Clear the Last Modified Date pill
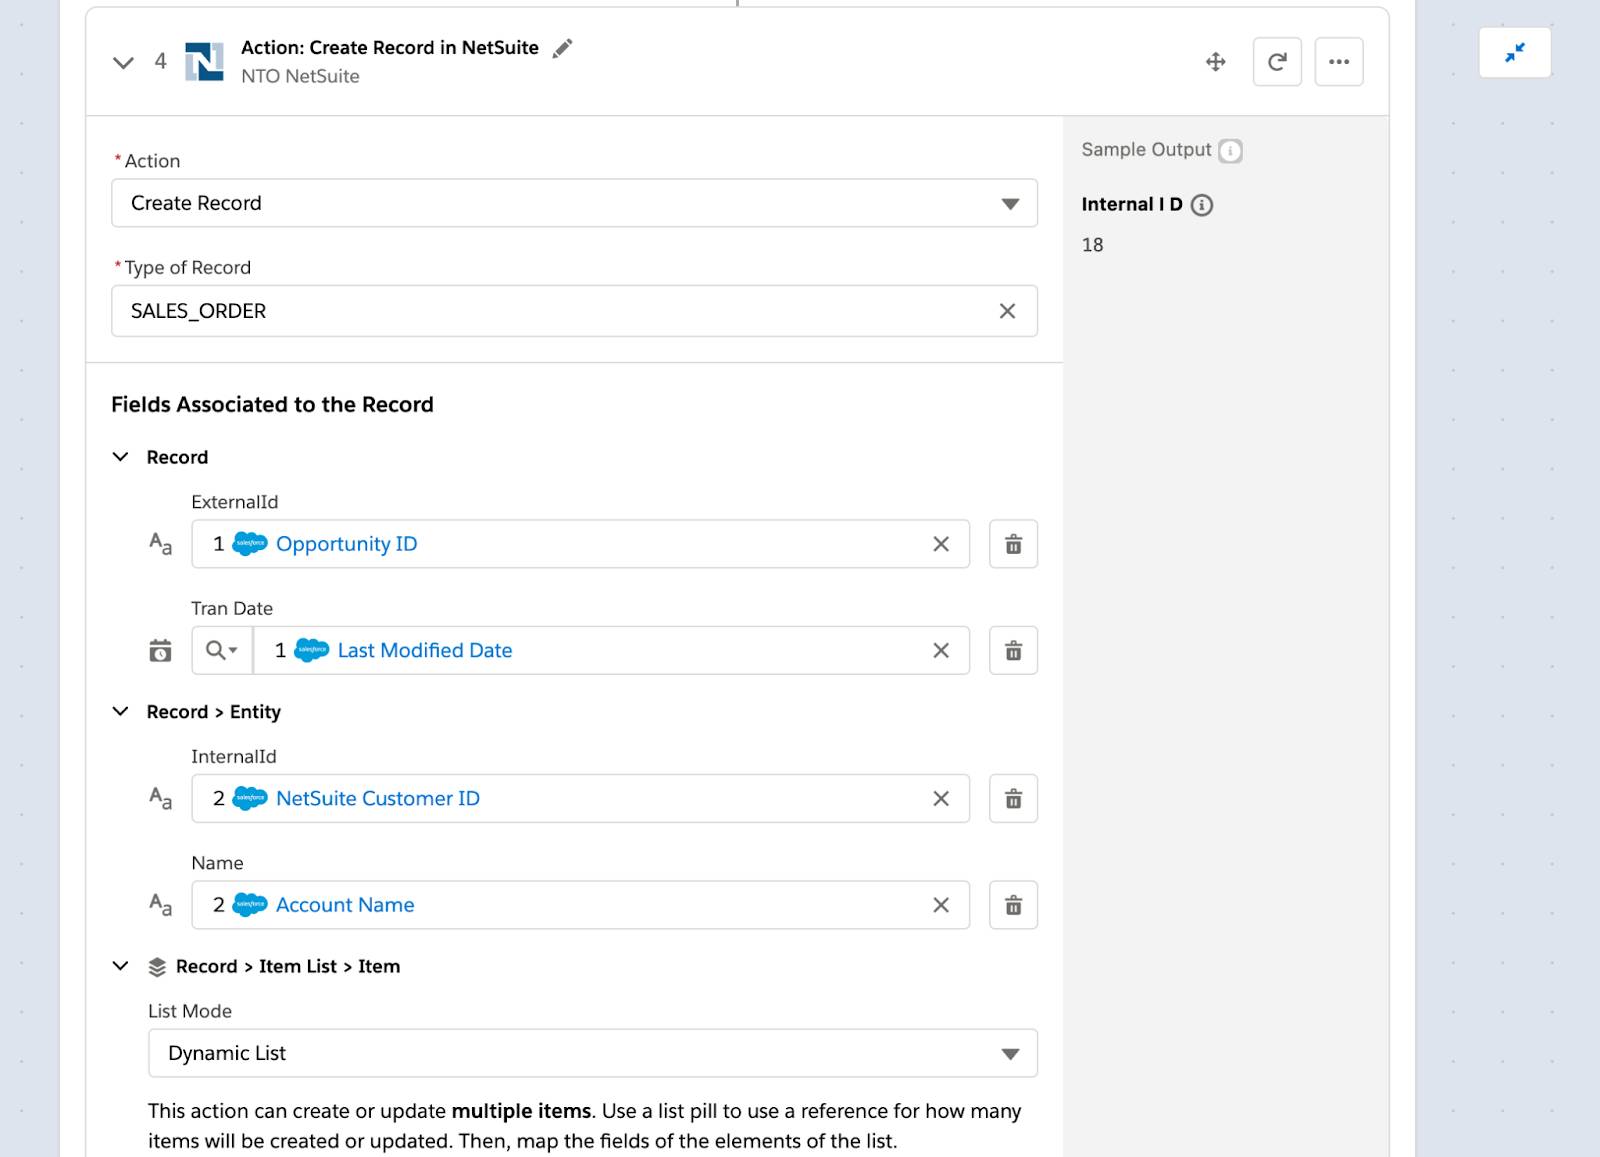The height and width of the screenshot is (1157, 1600). pos(941,650)
